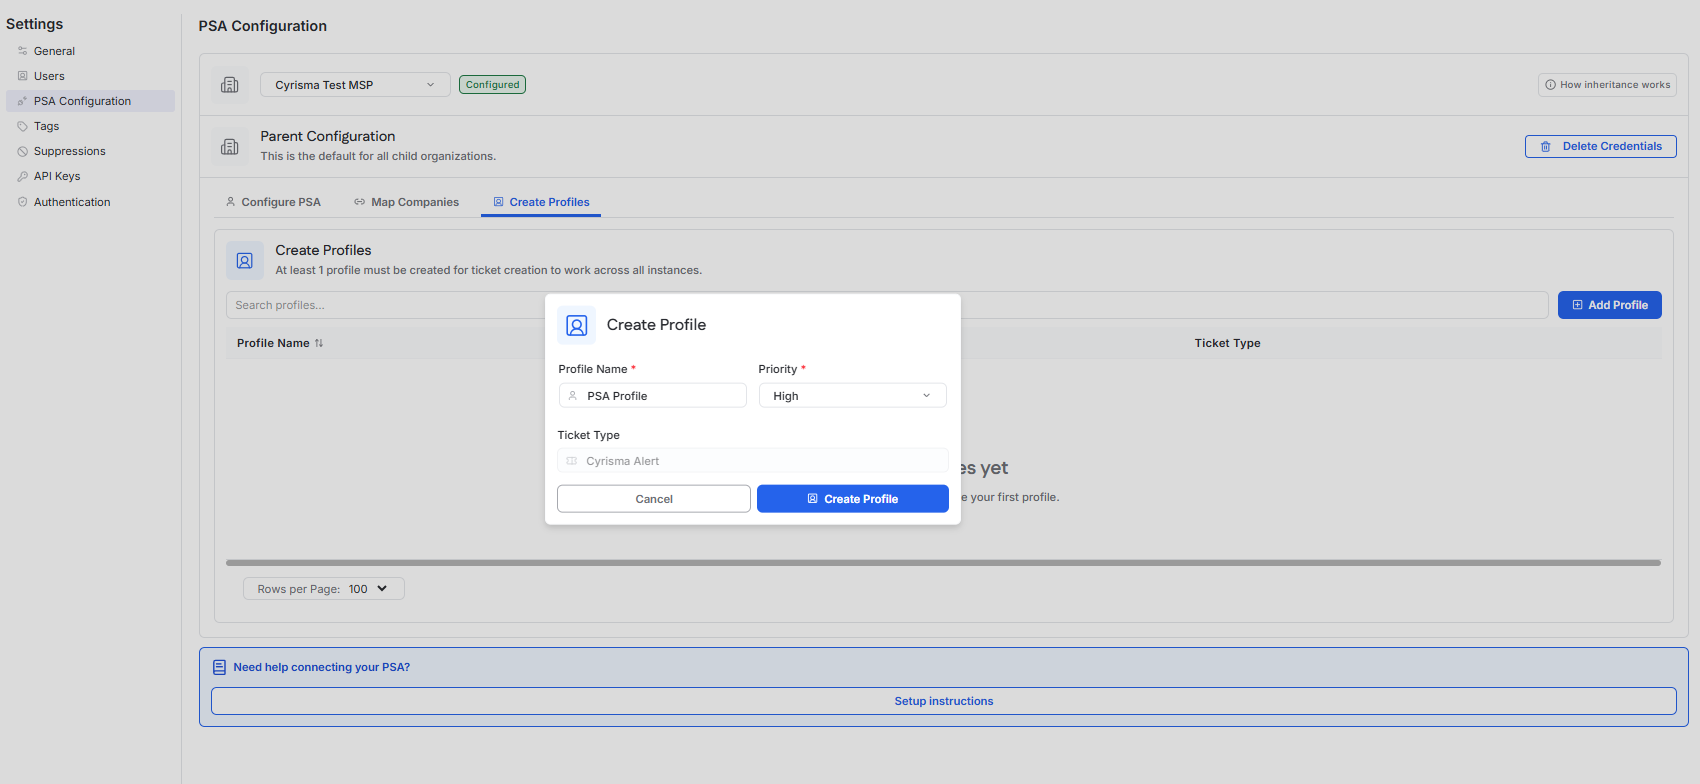Screen dimensions: 1700x784
Task: Open Rows per Page dropdown
Action: pos(324,589)
